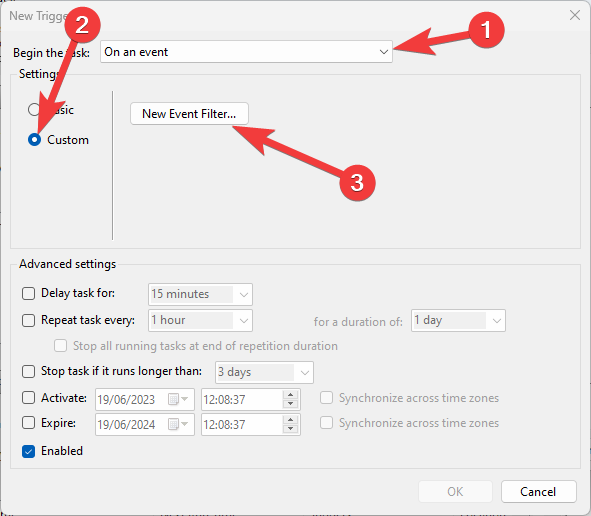Decrease the Expire time with down spinner
This screenshot has width=591, height=516.
(x=290, y=429)
